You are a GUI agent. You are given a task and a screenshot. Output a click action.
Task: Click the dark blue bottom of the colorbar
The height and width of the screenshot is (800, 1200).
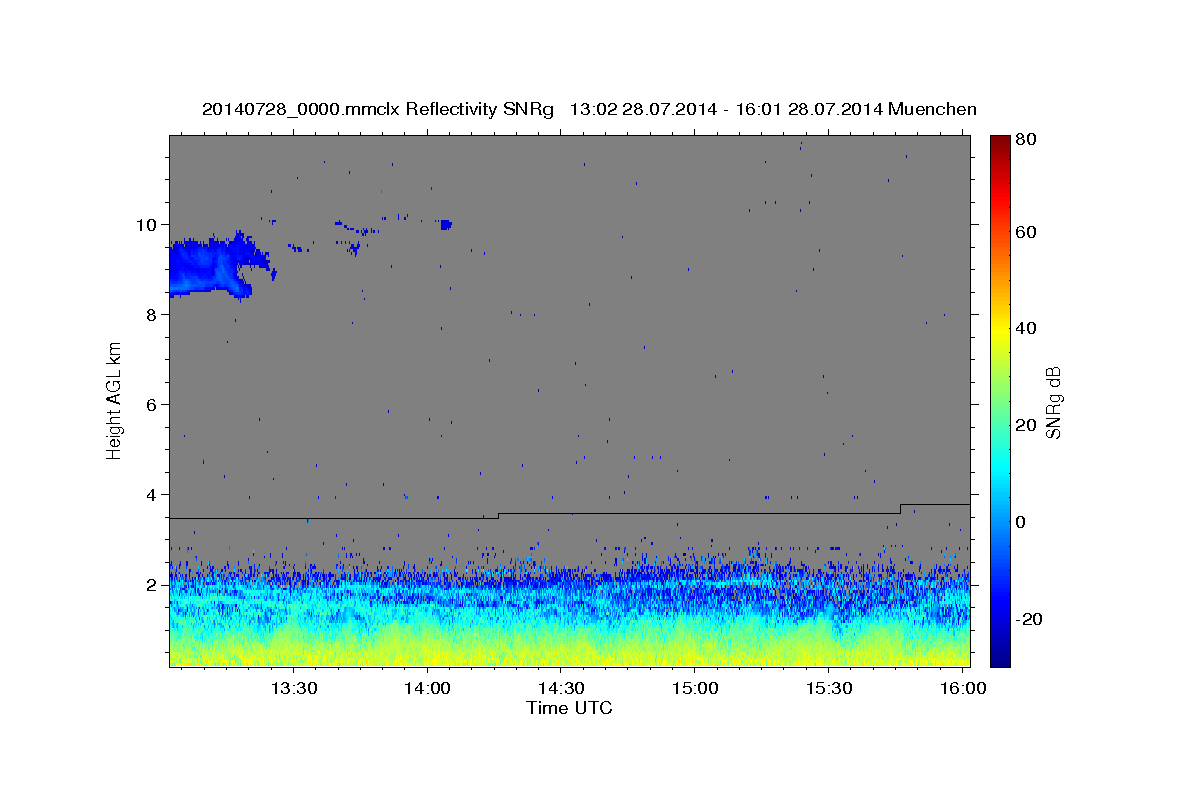[1000, 657]
